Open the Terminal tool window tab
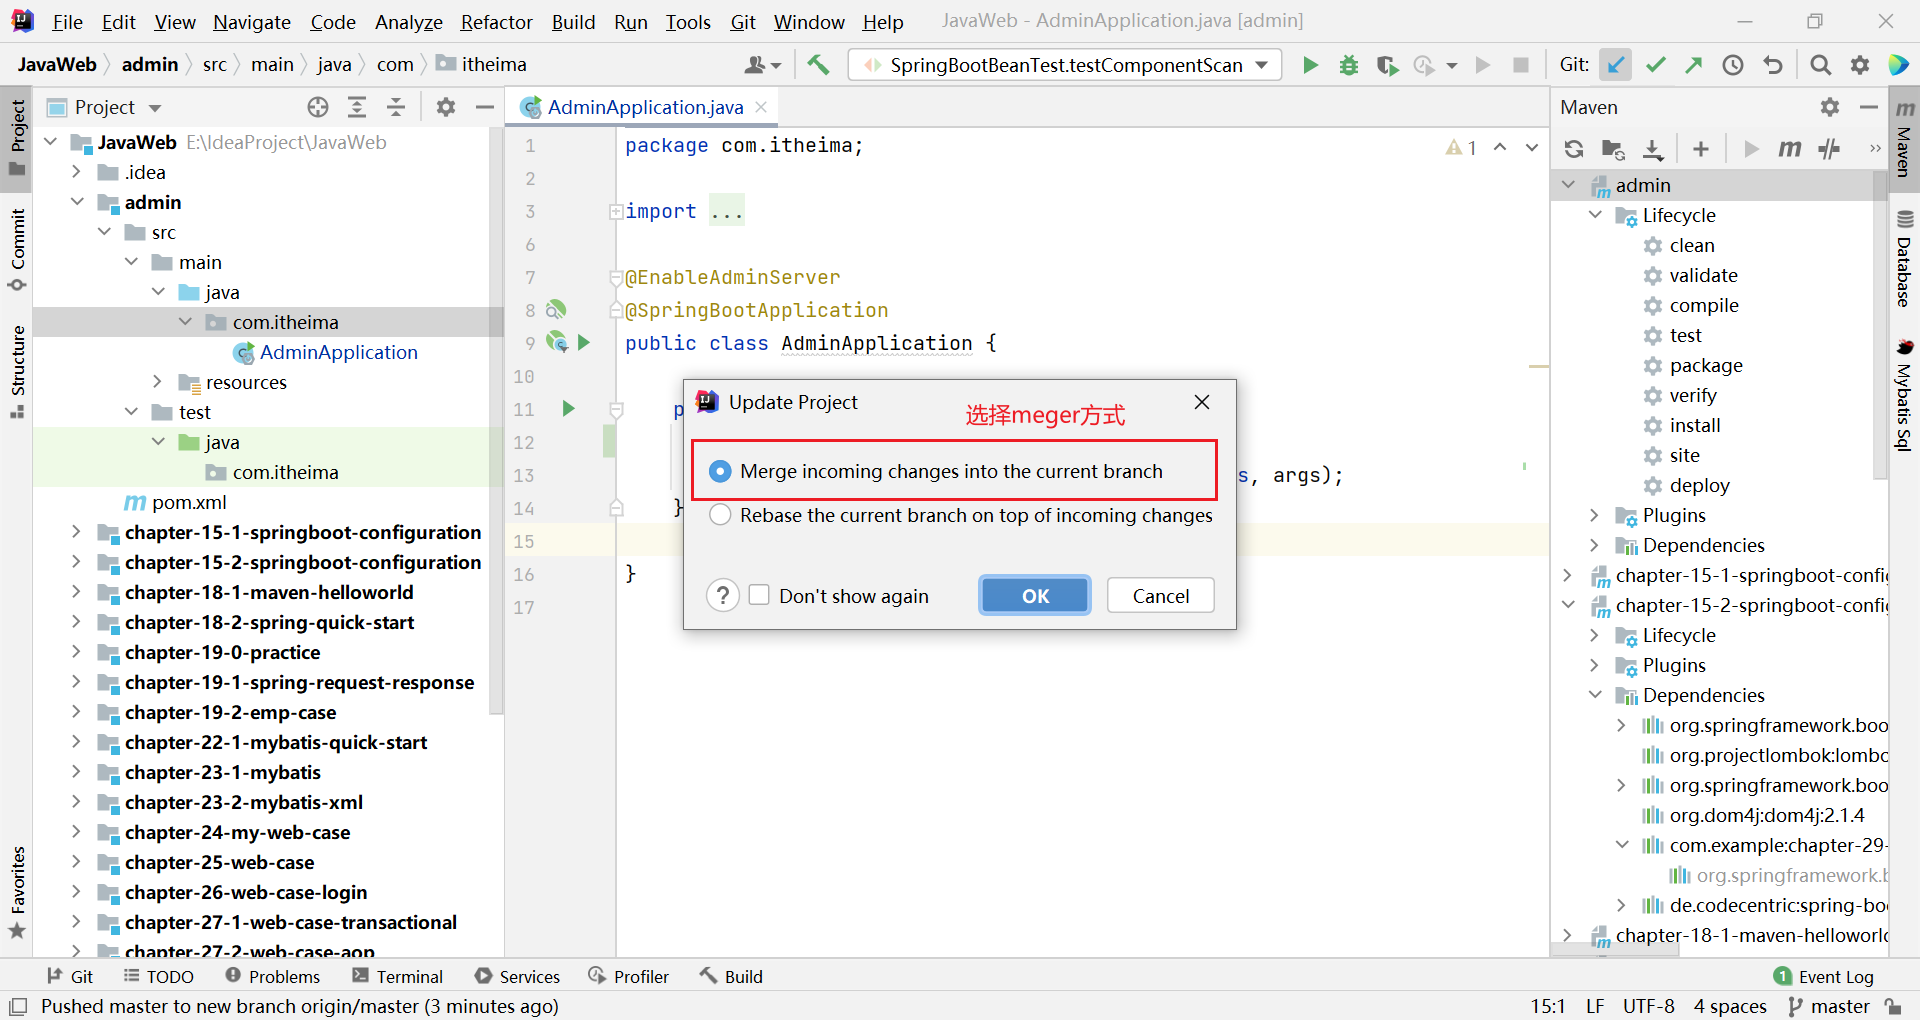 click(x=398, y=976)
